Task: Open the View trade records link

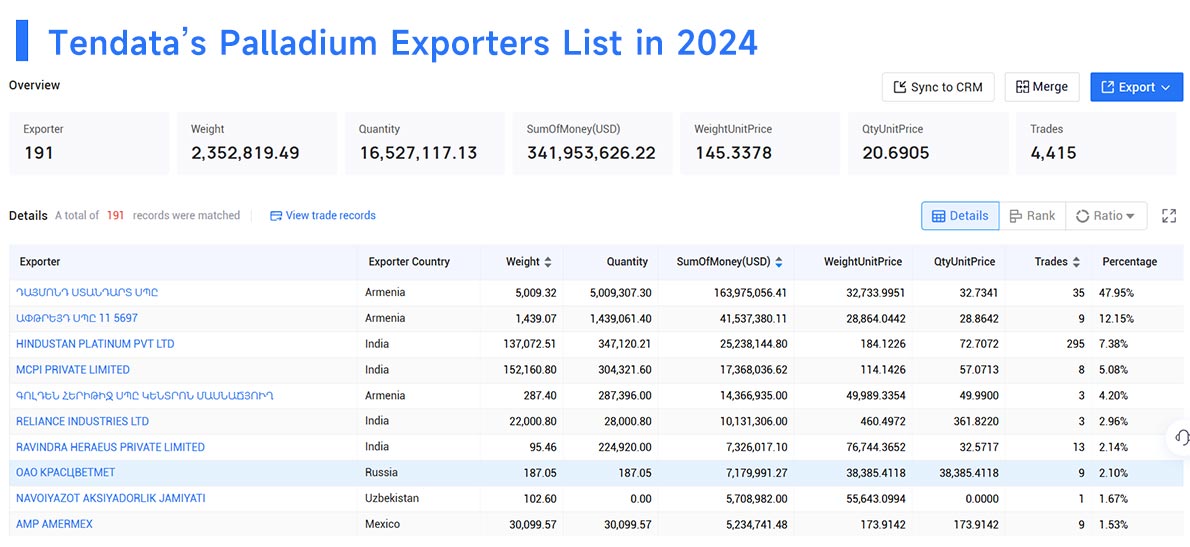Action: pyautogui.click(x=323, y=215)
